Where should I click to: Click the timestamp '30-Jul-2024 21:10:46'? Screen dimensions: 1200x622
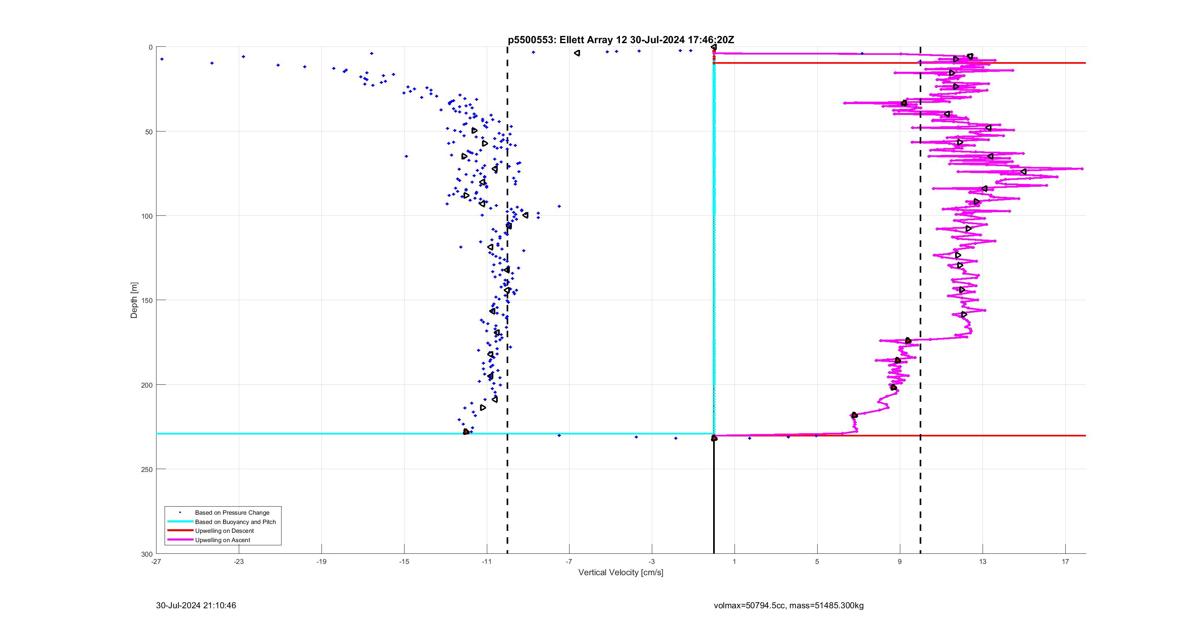point(196,605)
